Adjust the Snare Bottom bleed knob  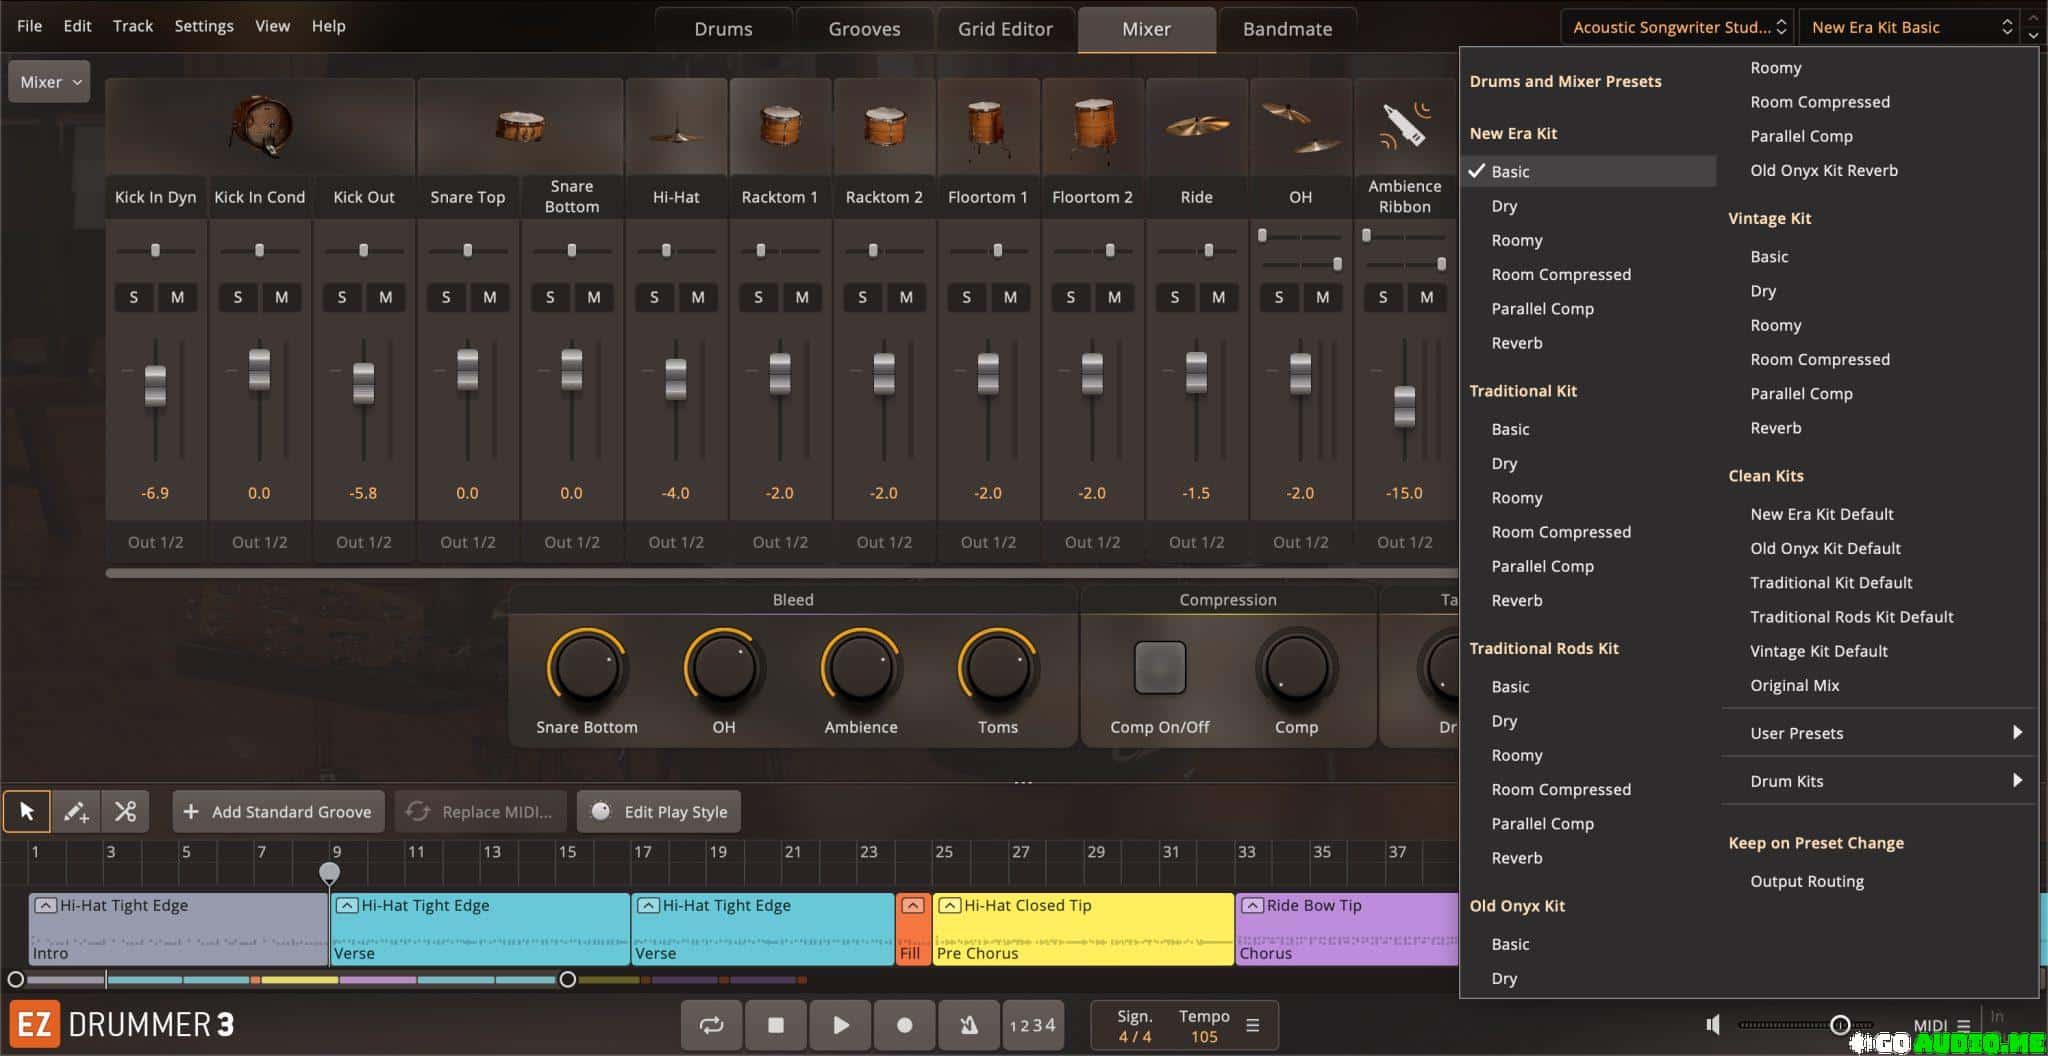point(587,668)
